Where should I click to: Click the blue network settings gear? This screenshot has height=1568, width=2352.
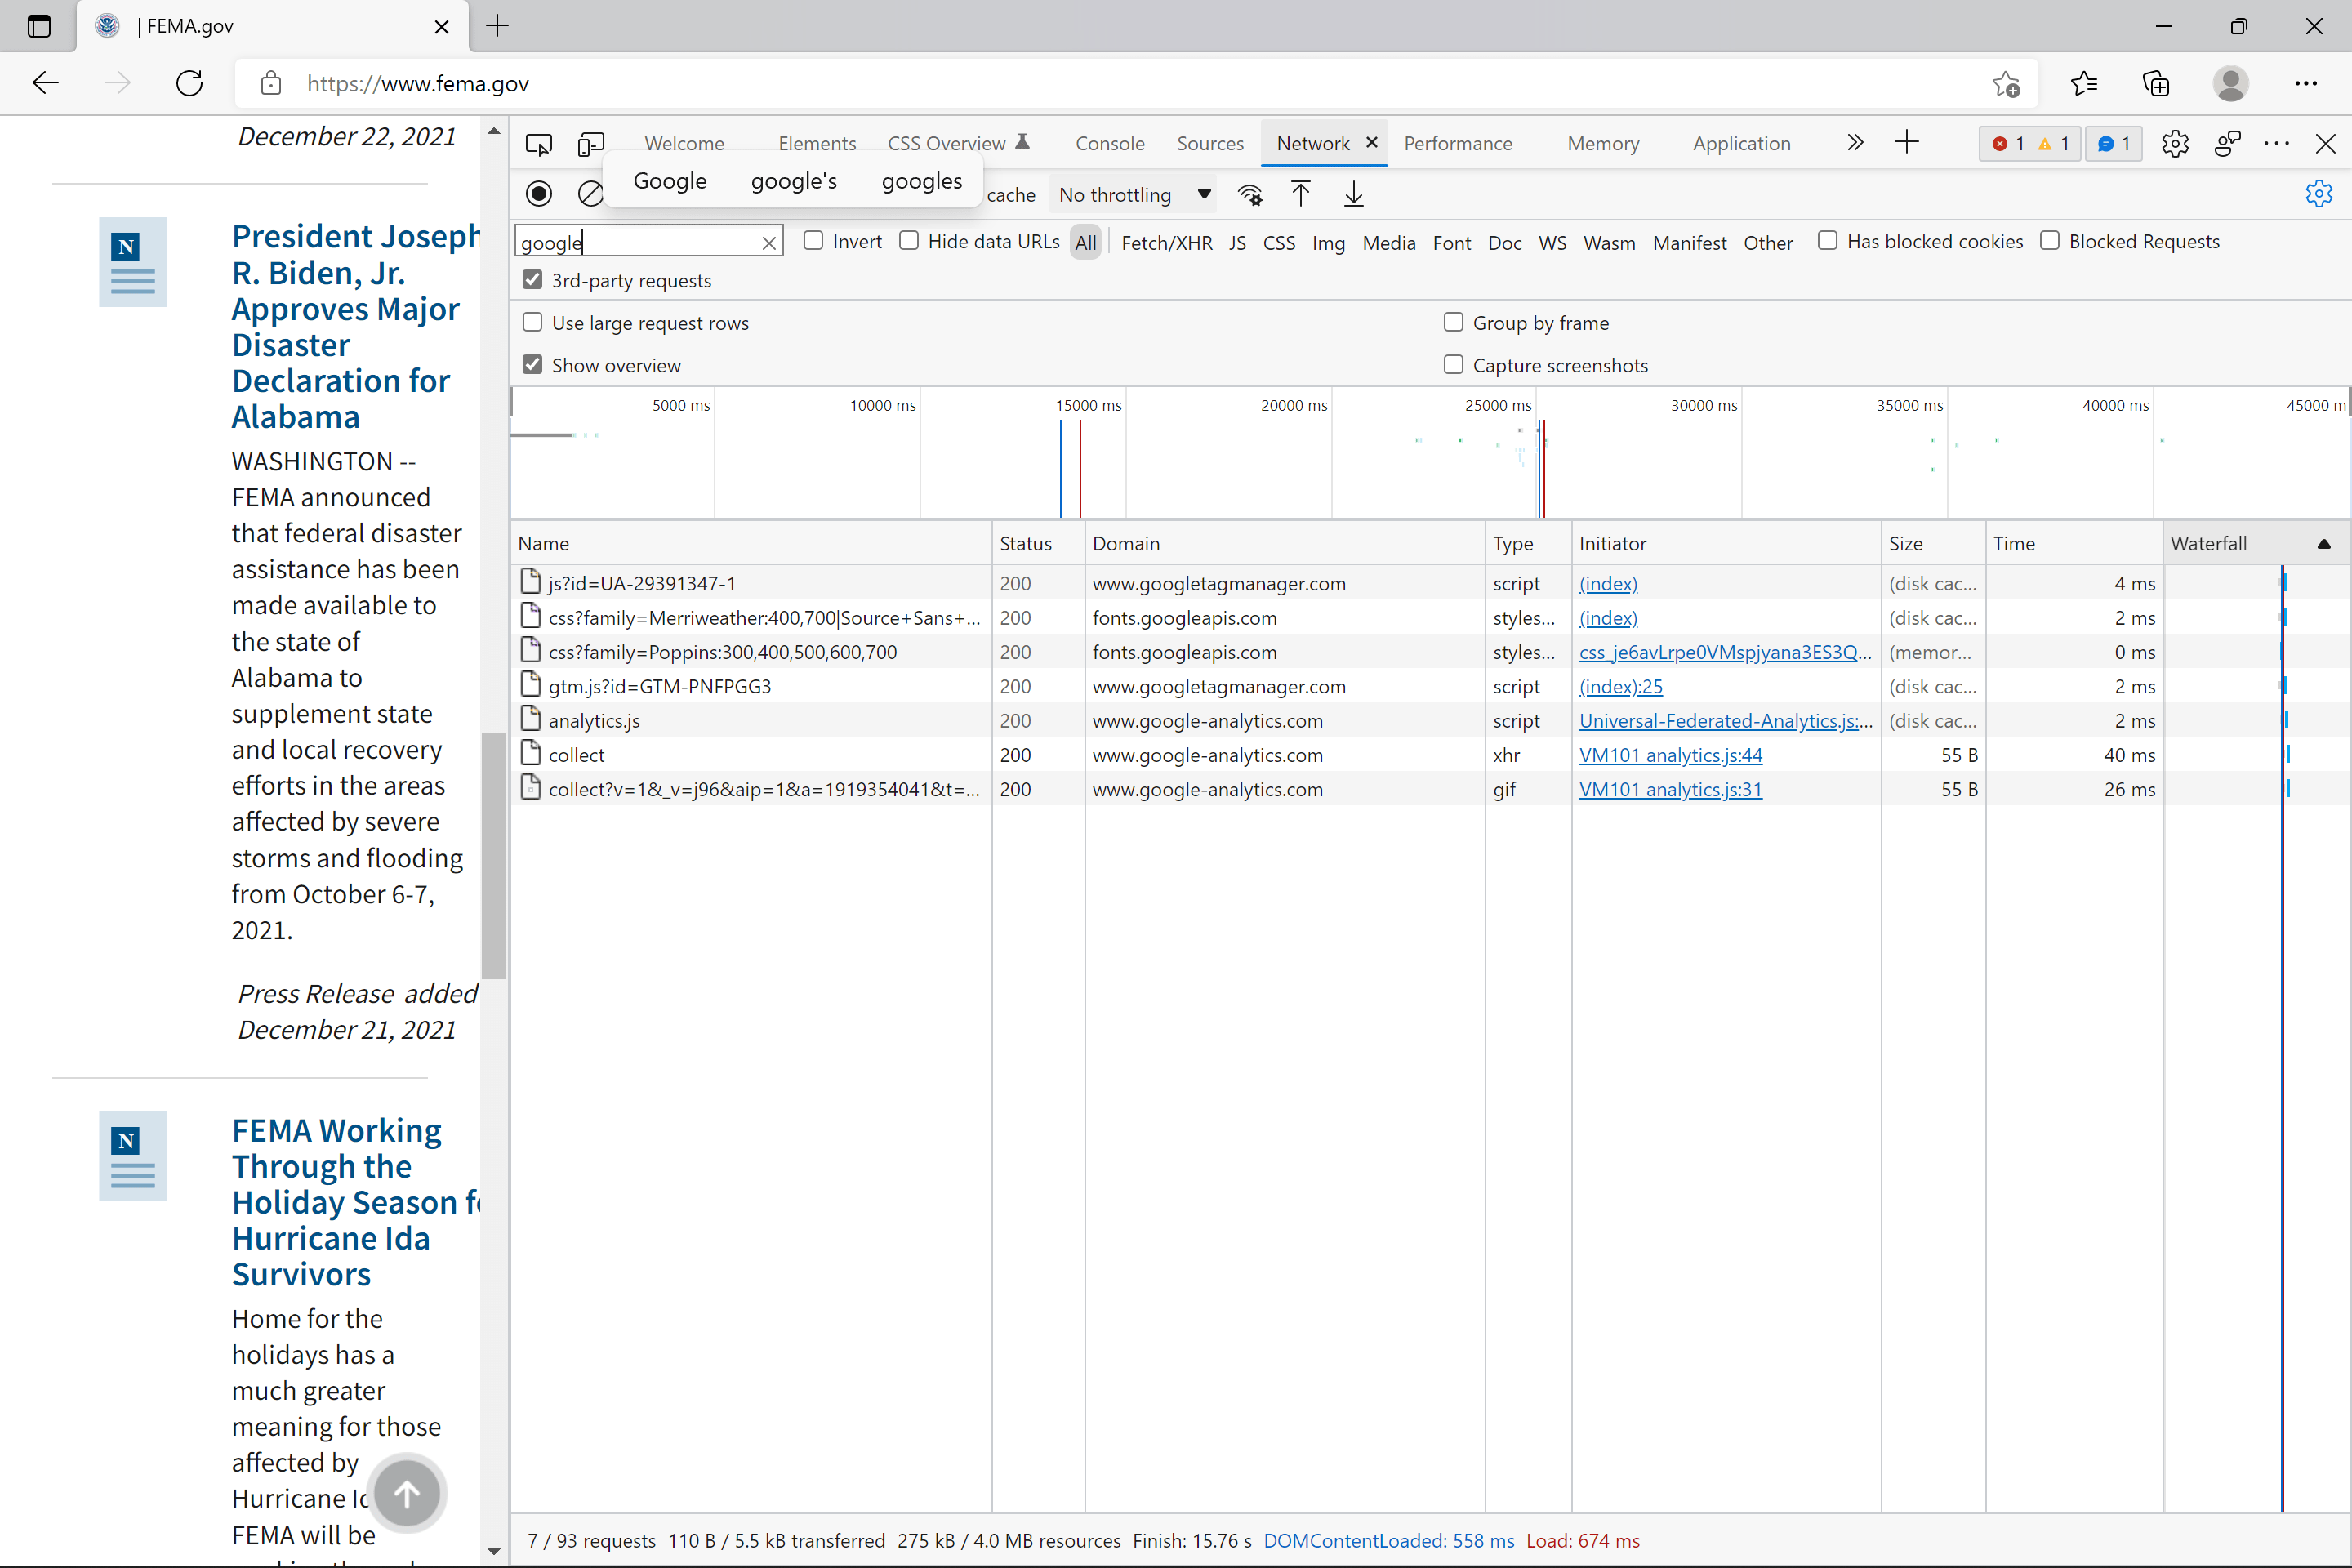[2318, 194]
